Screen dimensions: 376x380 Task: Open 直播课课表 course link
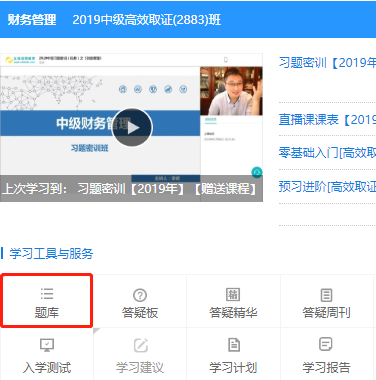tap(327, 120)
